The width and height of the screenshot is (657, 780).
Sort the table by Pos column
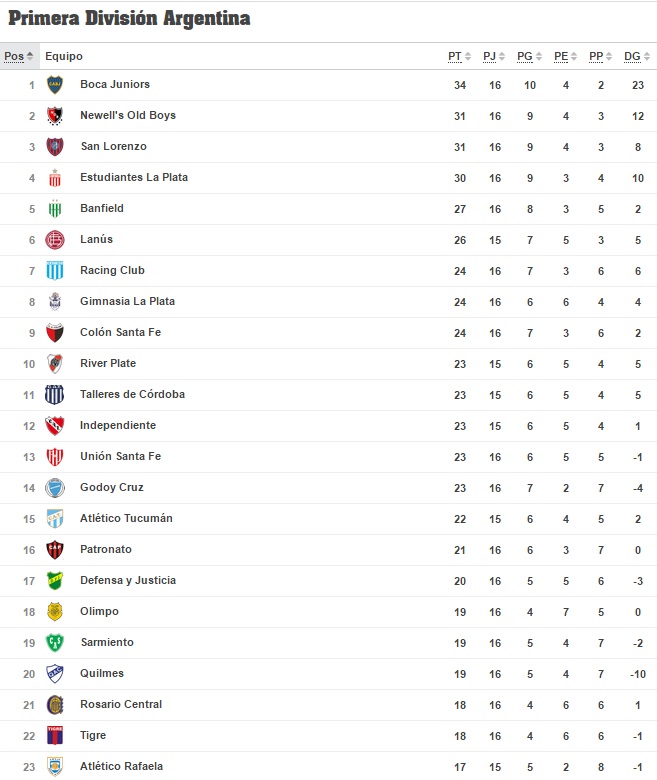18,56
